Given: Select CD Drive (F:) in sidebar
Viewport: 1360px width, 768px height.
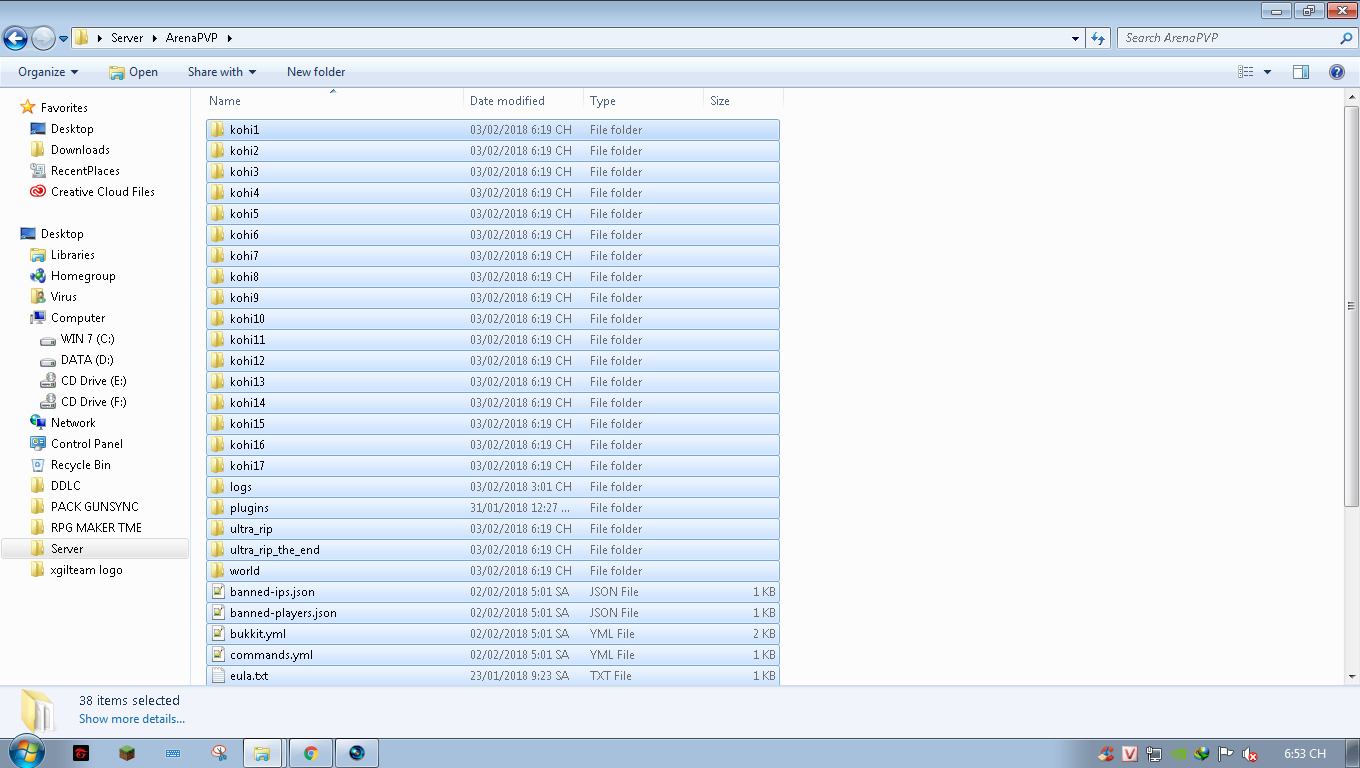Looking at the screenshot, I should tap(94, 402).
